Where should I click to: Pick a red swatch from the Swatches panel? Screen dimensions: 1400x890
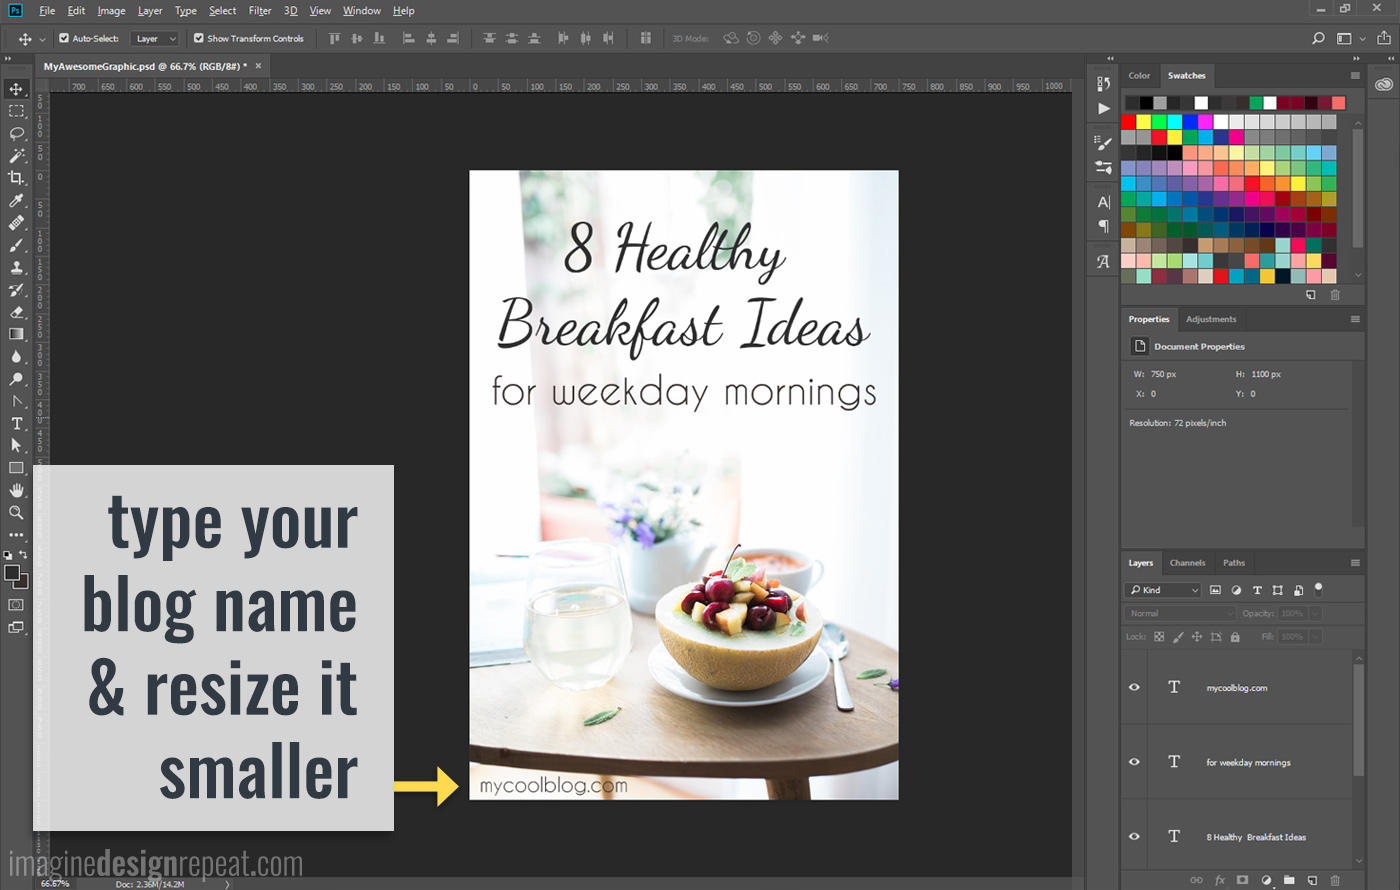(1128, 121)
